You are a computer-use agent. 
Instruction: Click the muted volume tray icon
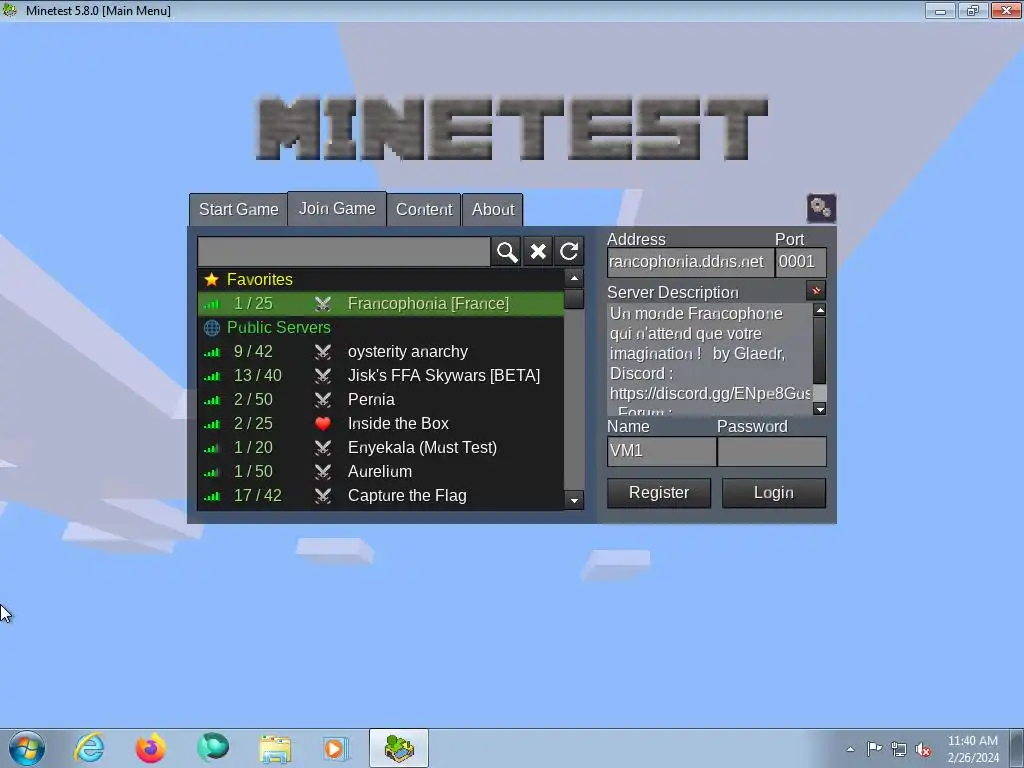tap(923, 749)
